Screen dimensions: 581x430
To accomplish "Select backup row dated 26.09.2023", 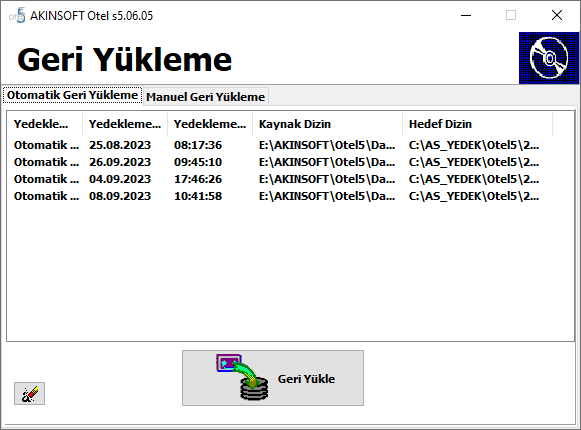I will tap(276, 162).
